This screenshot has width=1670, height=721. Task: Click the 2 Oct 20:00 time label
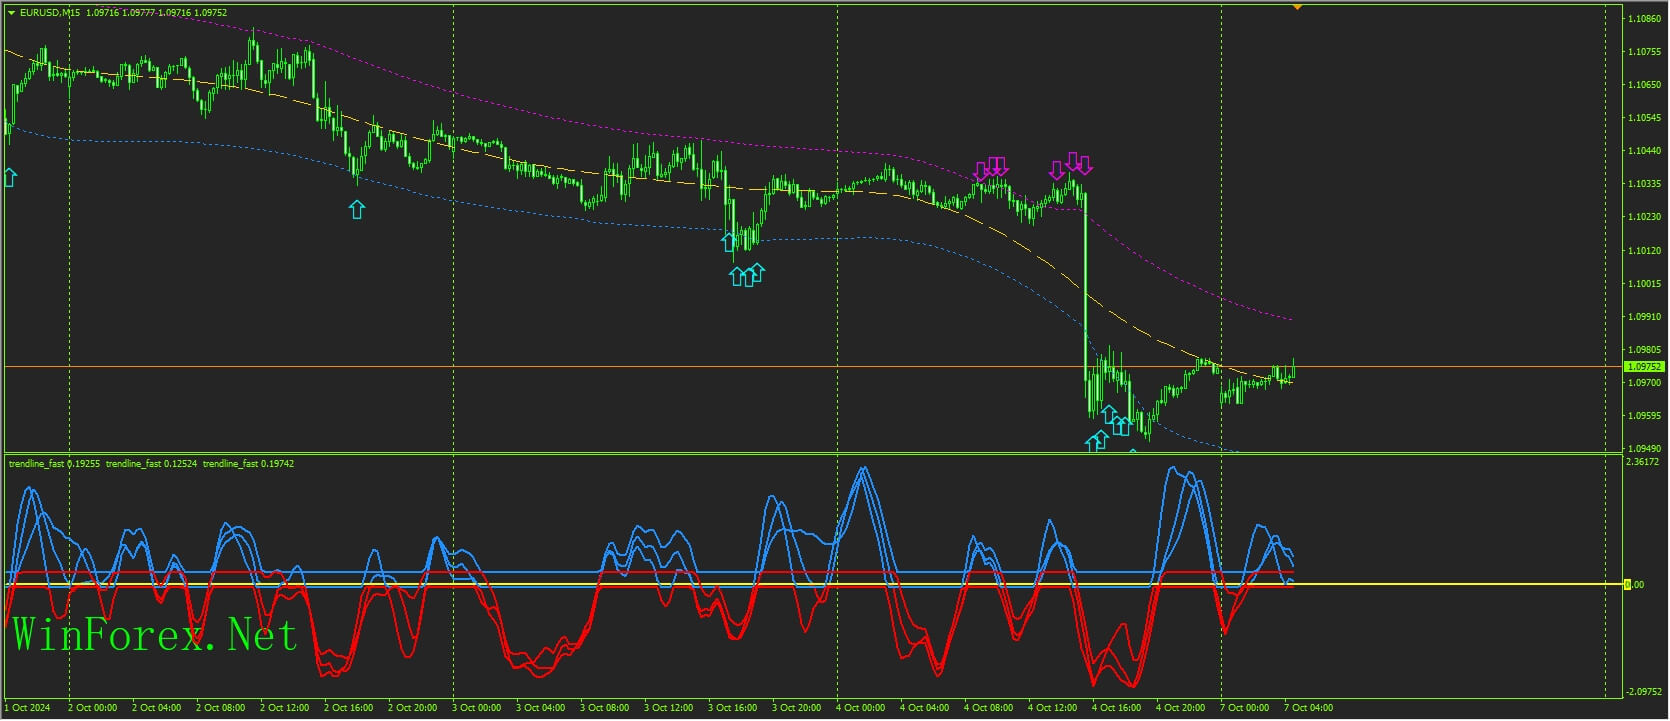412,708
